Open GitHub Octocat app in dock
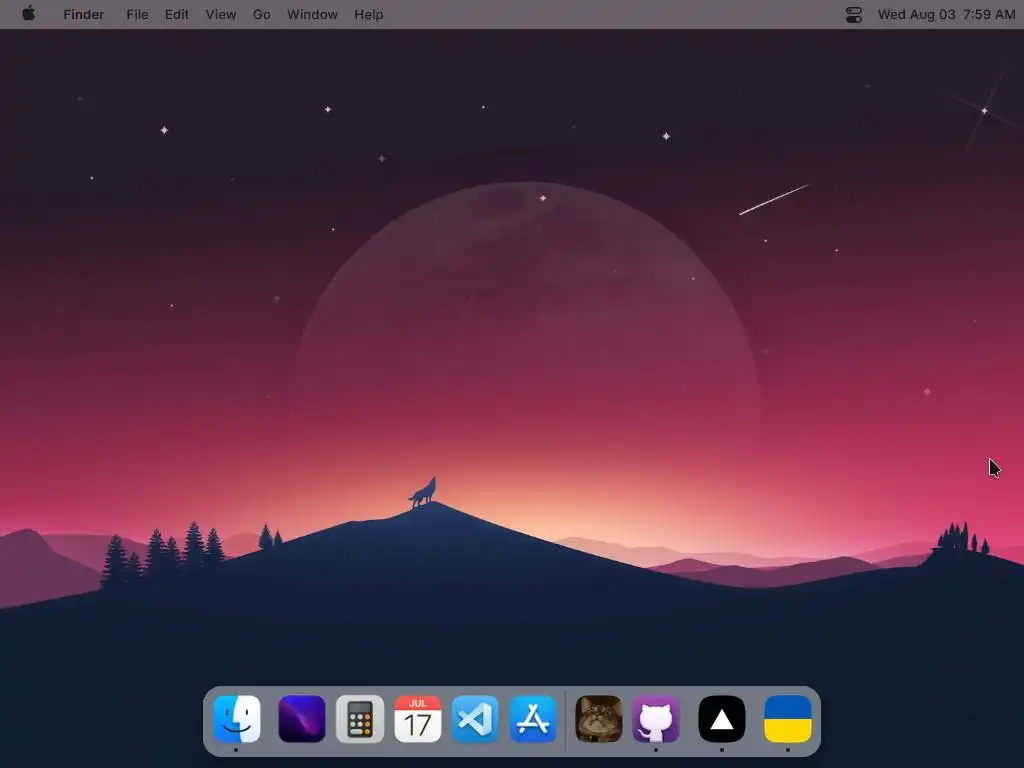The height and width of the screenshot is (768, 1024). pos(656,719)
